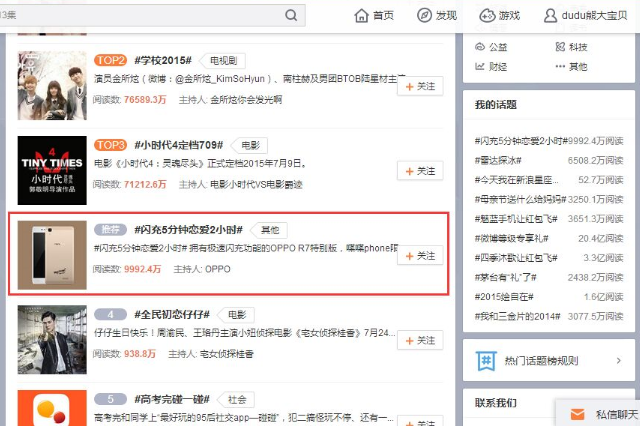
Task: Select 公益 category
Action: click(491, 47)
